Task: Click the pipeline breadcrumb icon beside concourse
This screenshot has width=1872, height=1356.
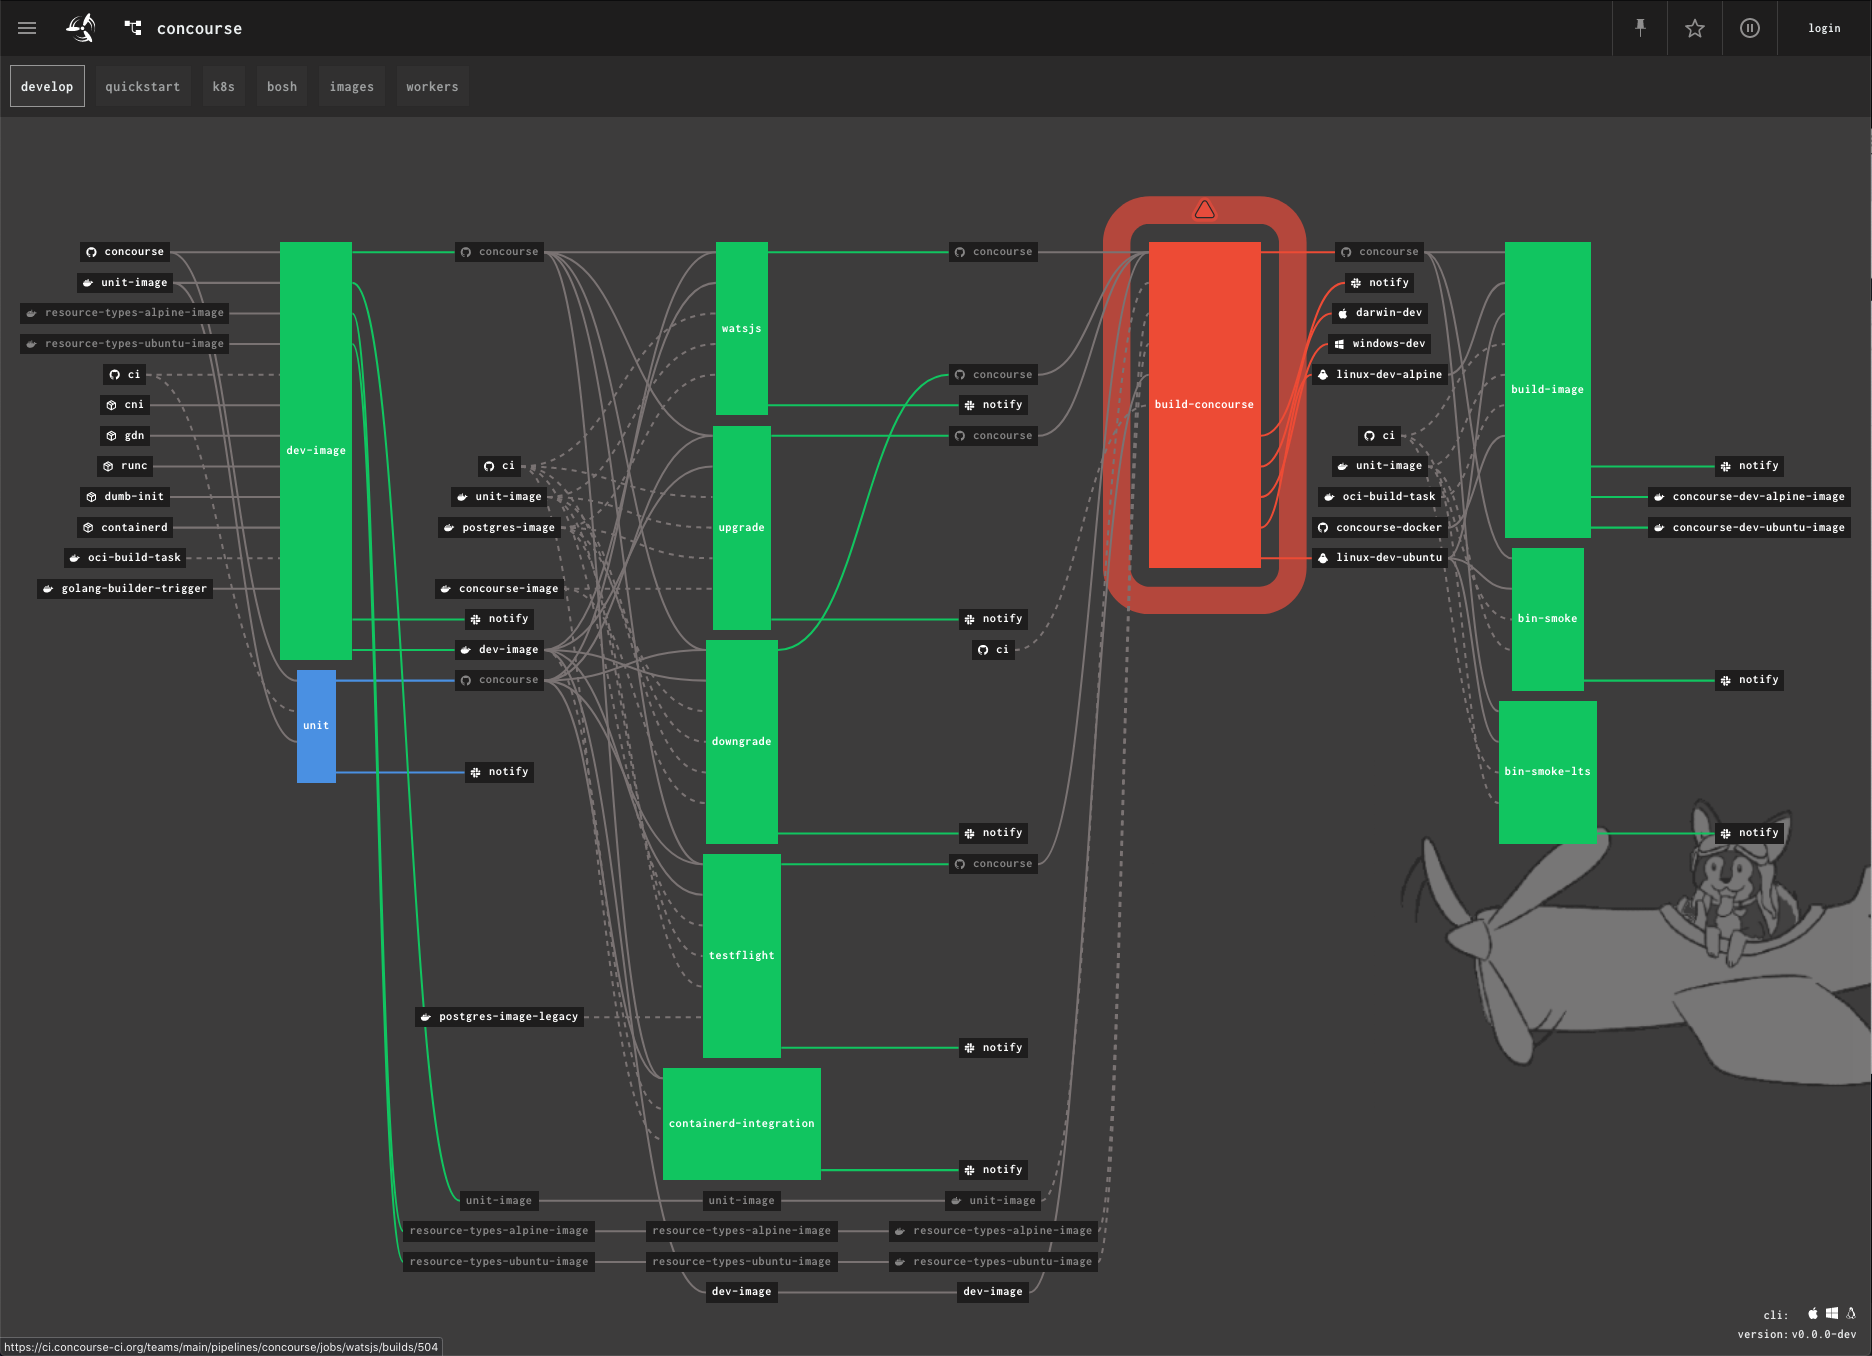Action: [132, 28]
